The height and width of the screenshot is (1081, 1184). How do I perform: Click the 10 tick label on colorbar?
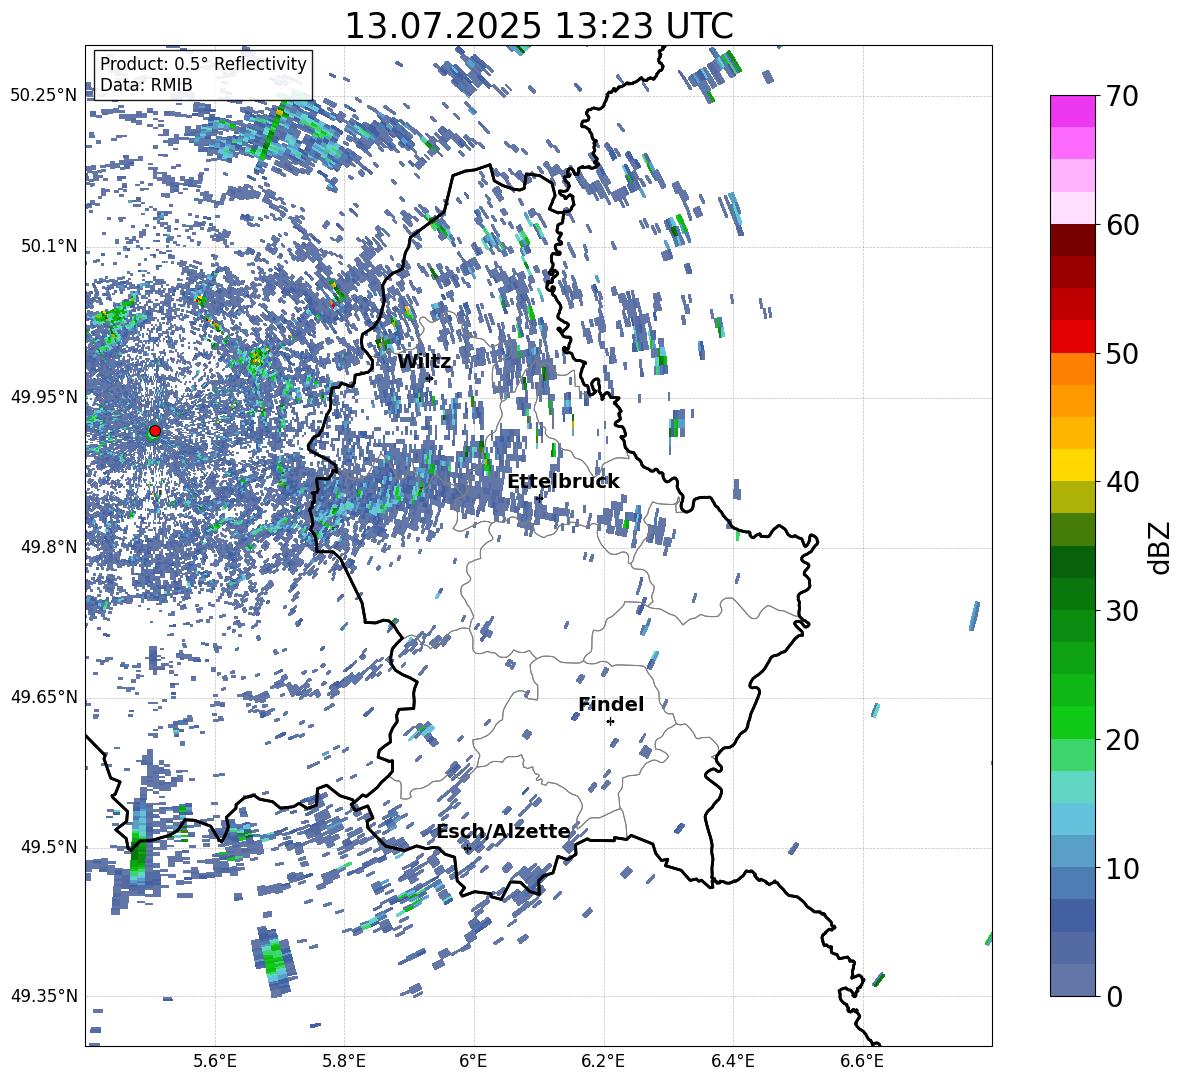1122,868
